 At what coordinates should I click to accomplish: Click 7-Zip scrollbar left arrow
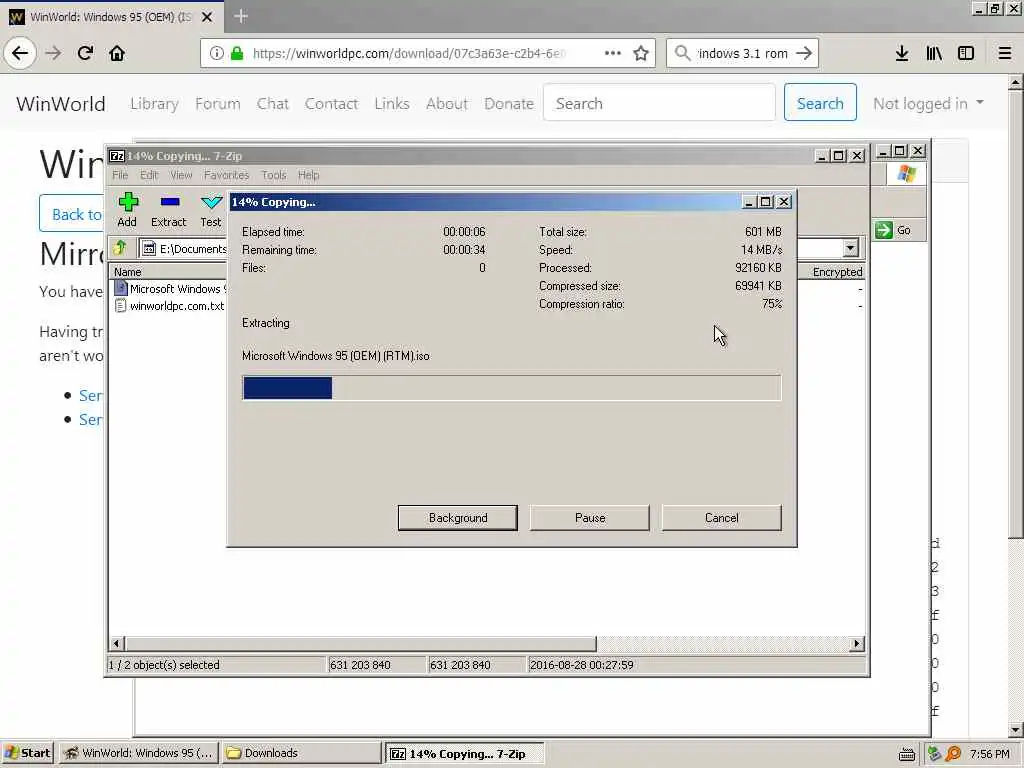pos(116,644)
